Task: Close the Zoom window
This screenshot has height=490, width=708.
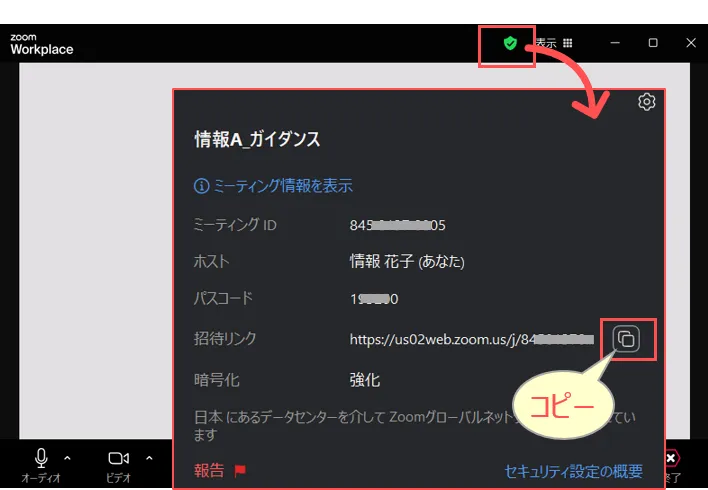Action: (691, 43)
